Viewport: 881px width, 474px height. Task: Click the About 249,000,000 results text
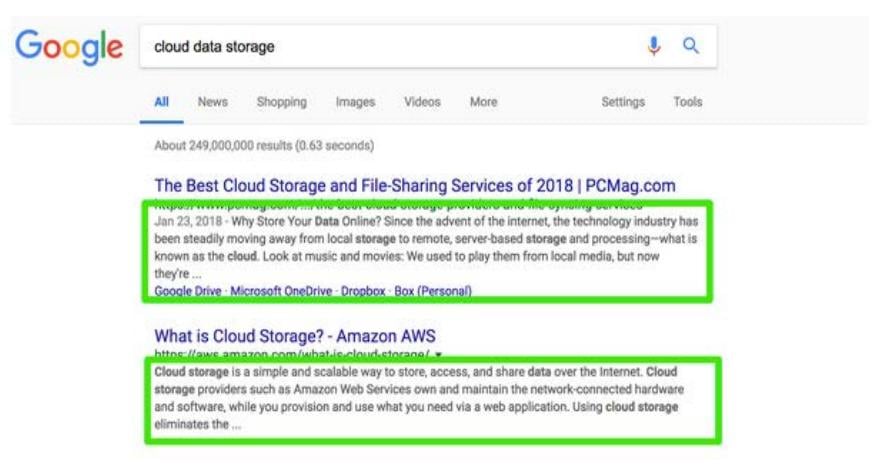(264, 146)
